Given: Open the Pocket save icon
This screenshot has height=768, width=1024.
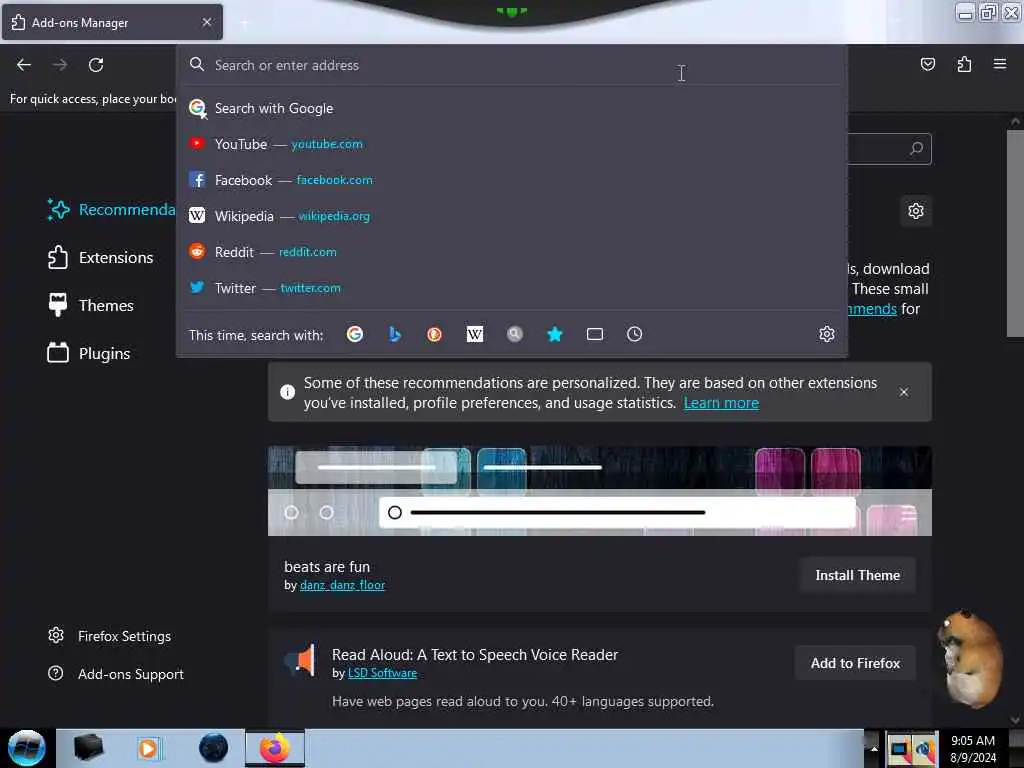Looking at the screenshot, I should point(927,64).
